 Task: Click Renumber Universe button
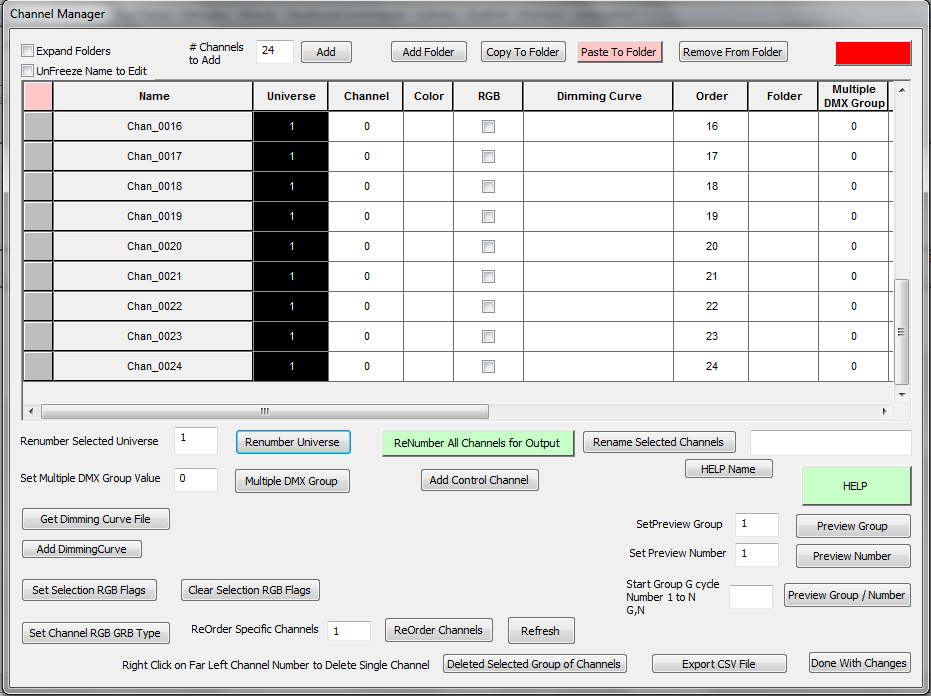click(293, 442)
